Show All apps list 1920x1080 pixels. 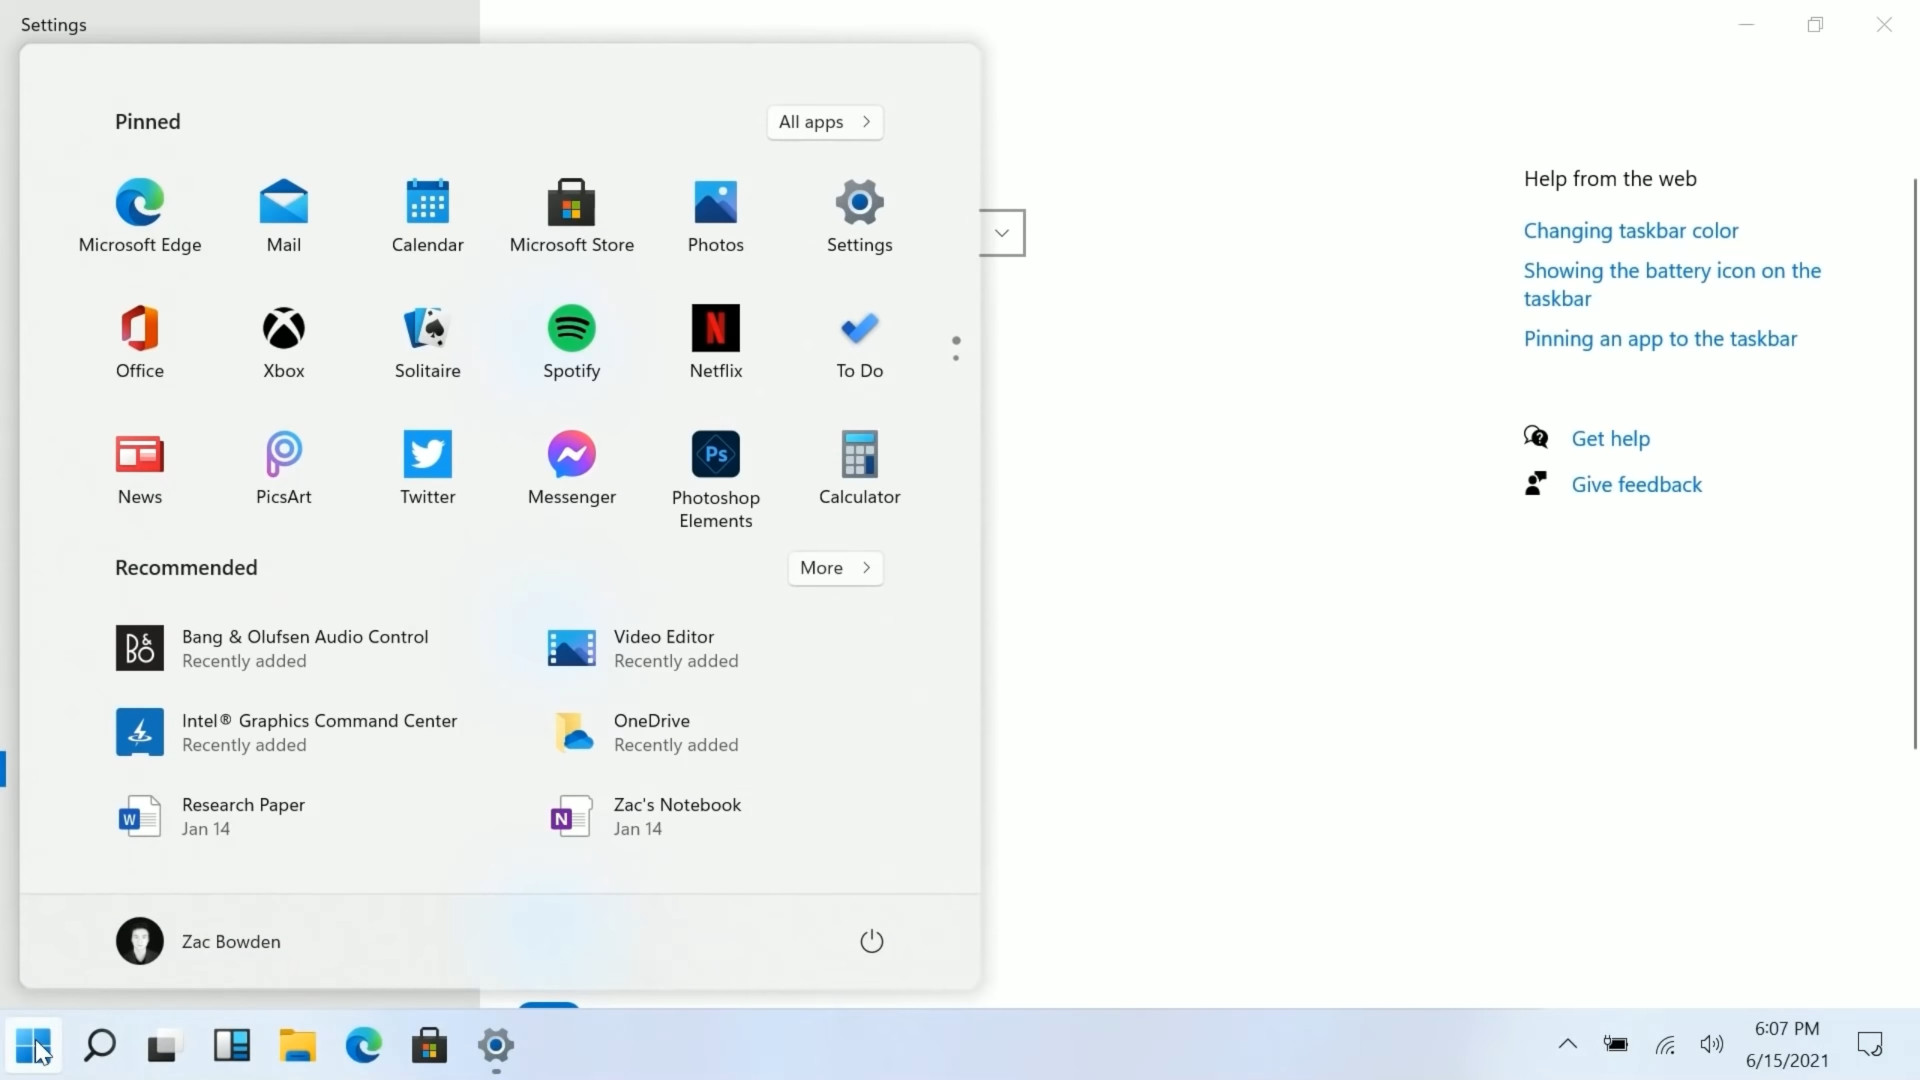(x=825, y=122)
